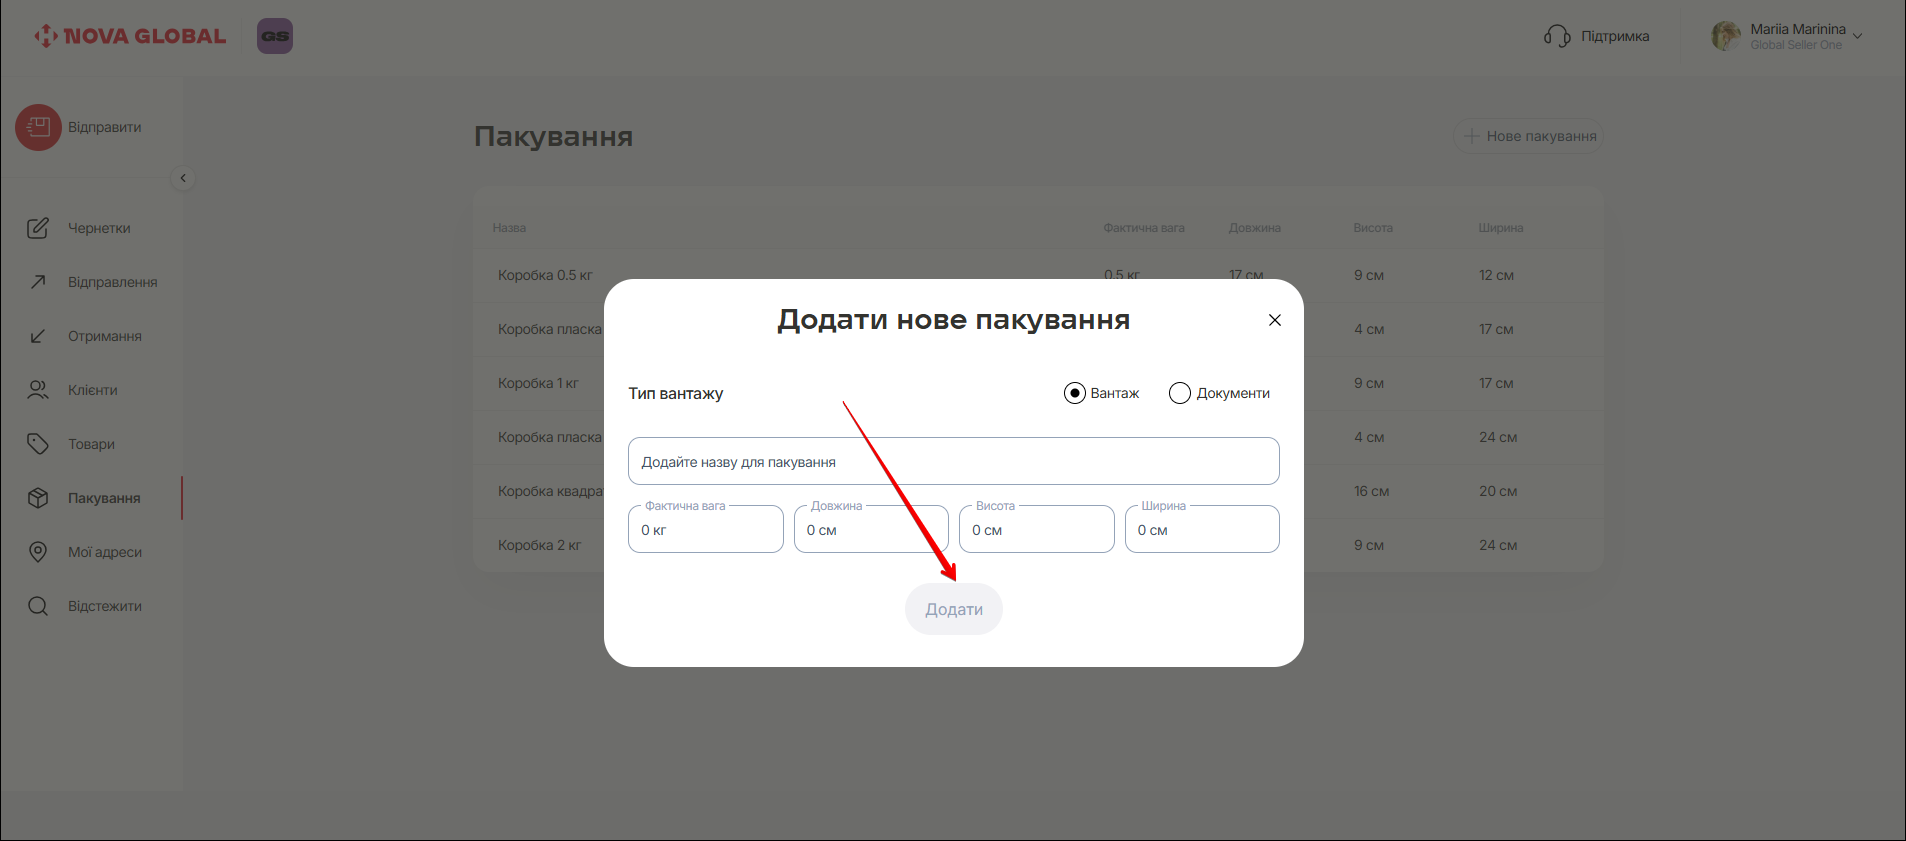Viewport: 1906px width, 841px height.
Task: Click the red Відправити package icon
Action: pyautogui.click(x=38, y=128)
